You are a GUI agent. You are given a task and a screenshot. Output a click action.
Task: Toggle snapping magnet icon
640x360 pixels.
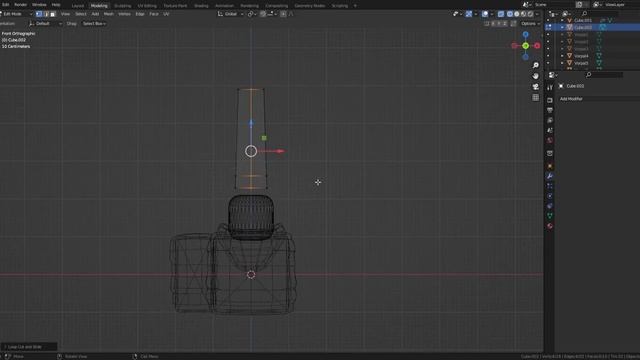click(263, 14)
